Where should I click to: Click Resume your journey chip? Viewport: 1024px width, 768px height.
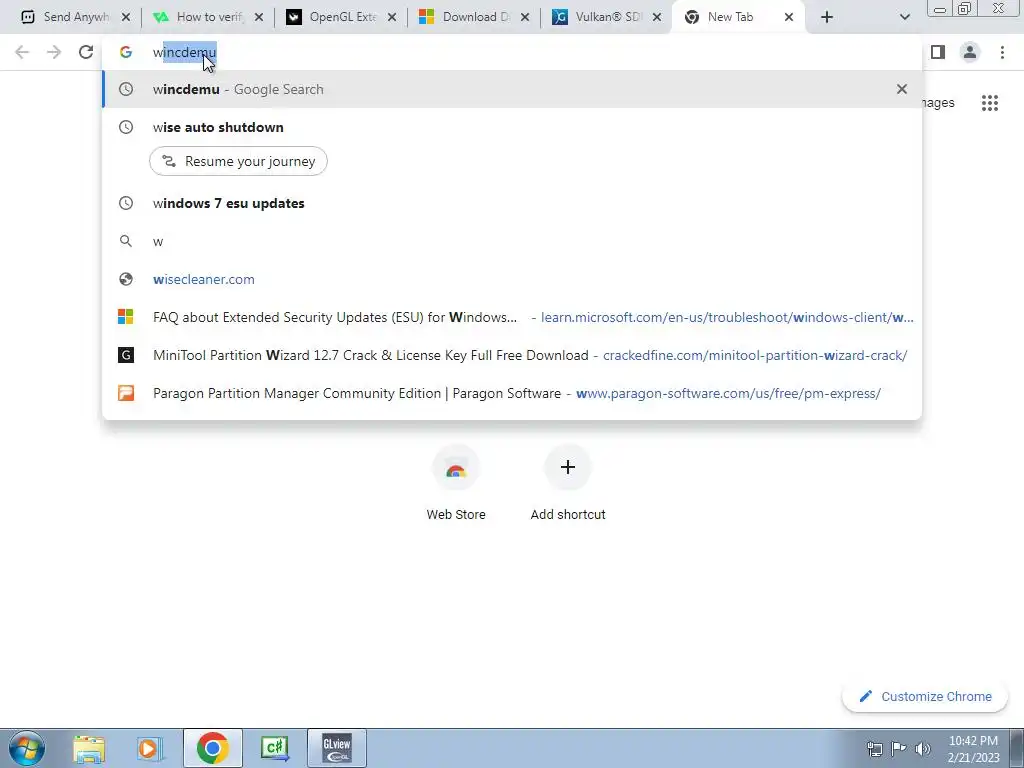[238, 161]
